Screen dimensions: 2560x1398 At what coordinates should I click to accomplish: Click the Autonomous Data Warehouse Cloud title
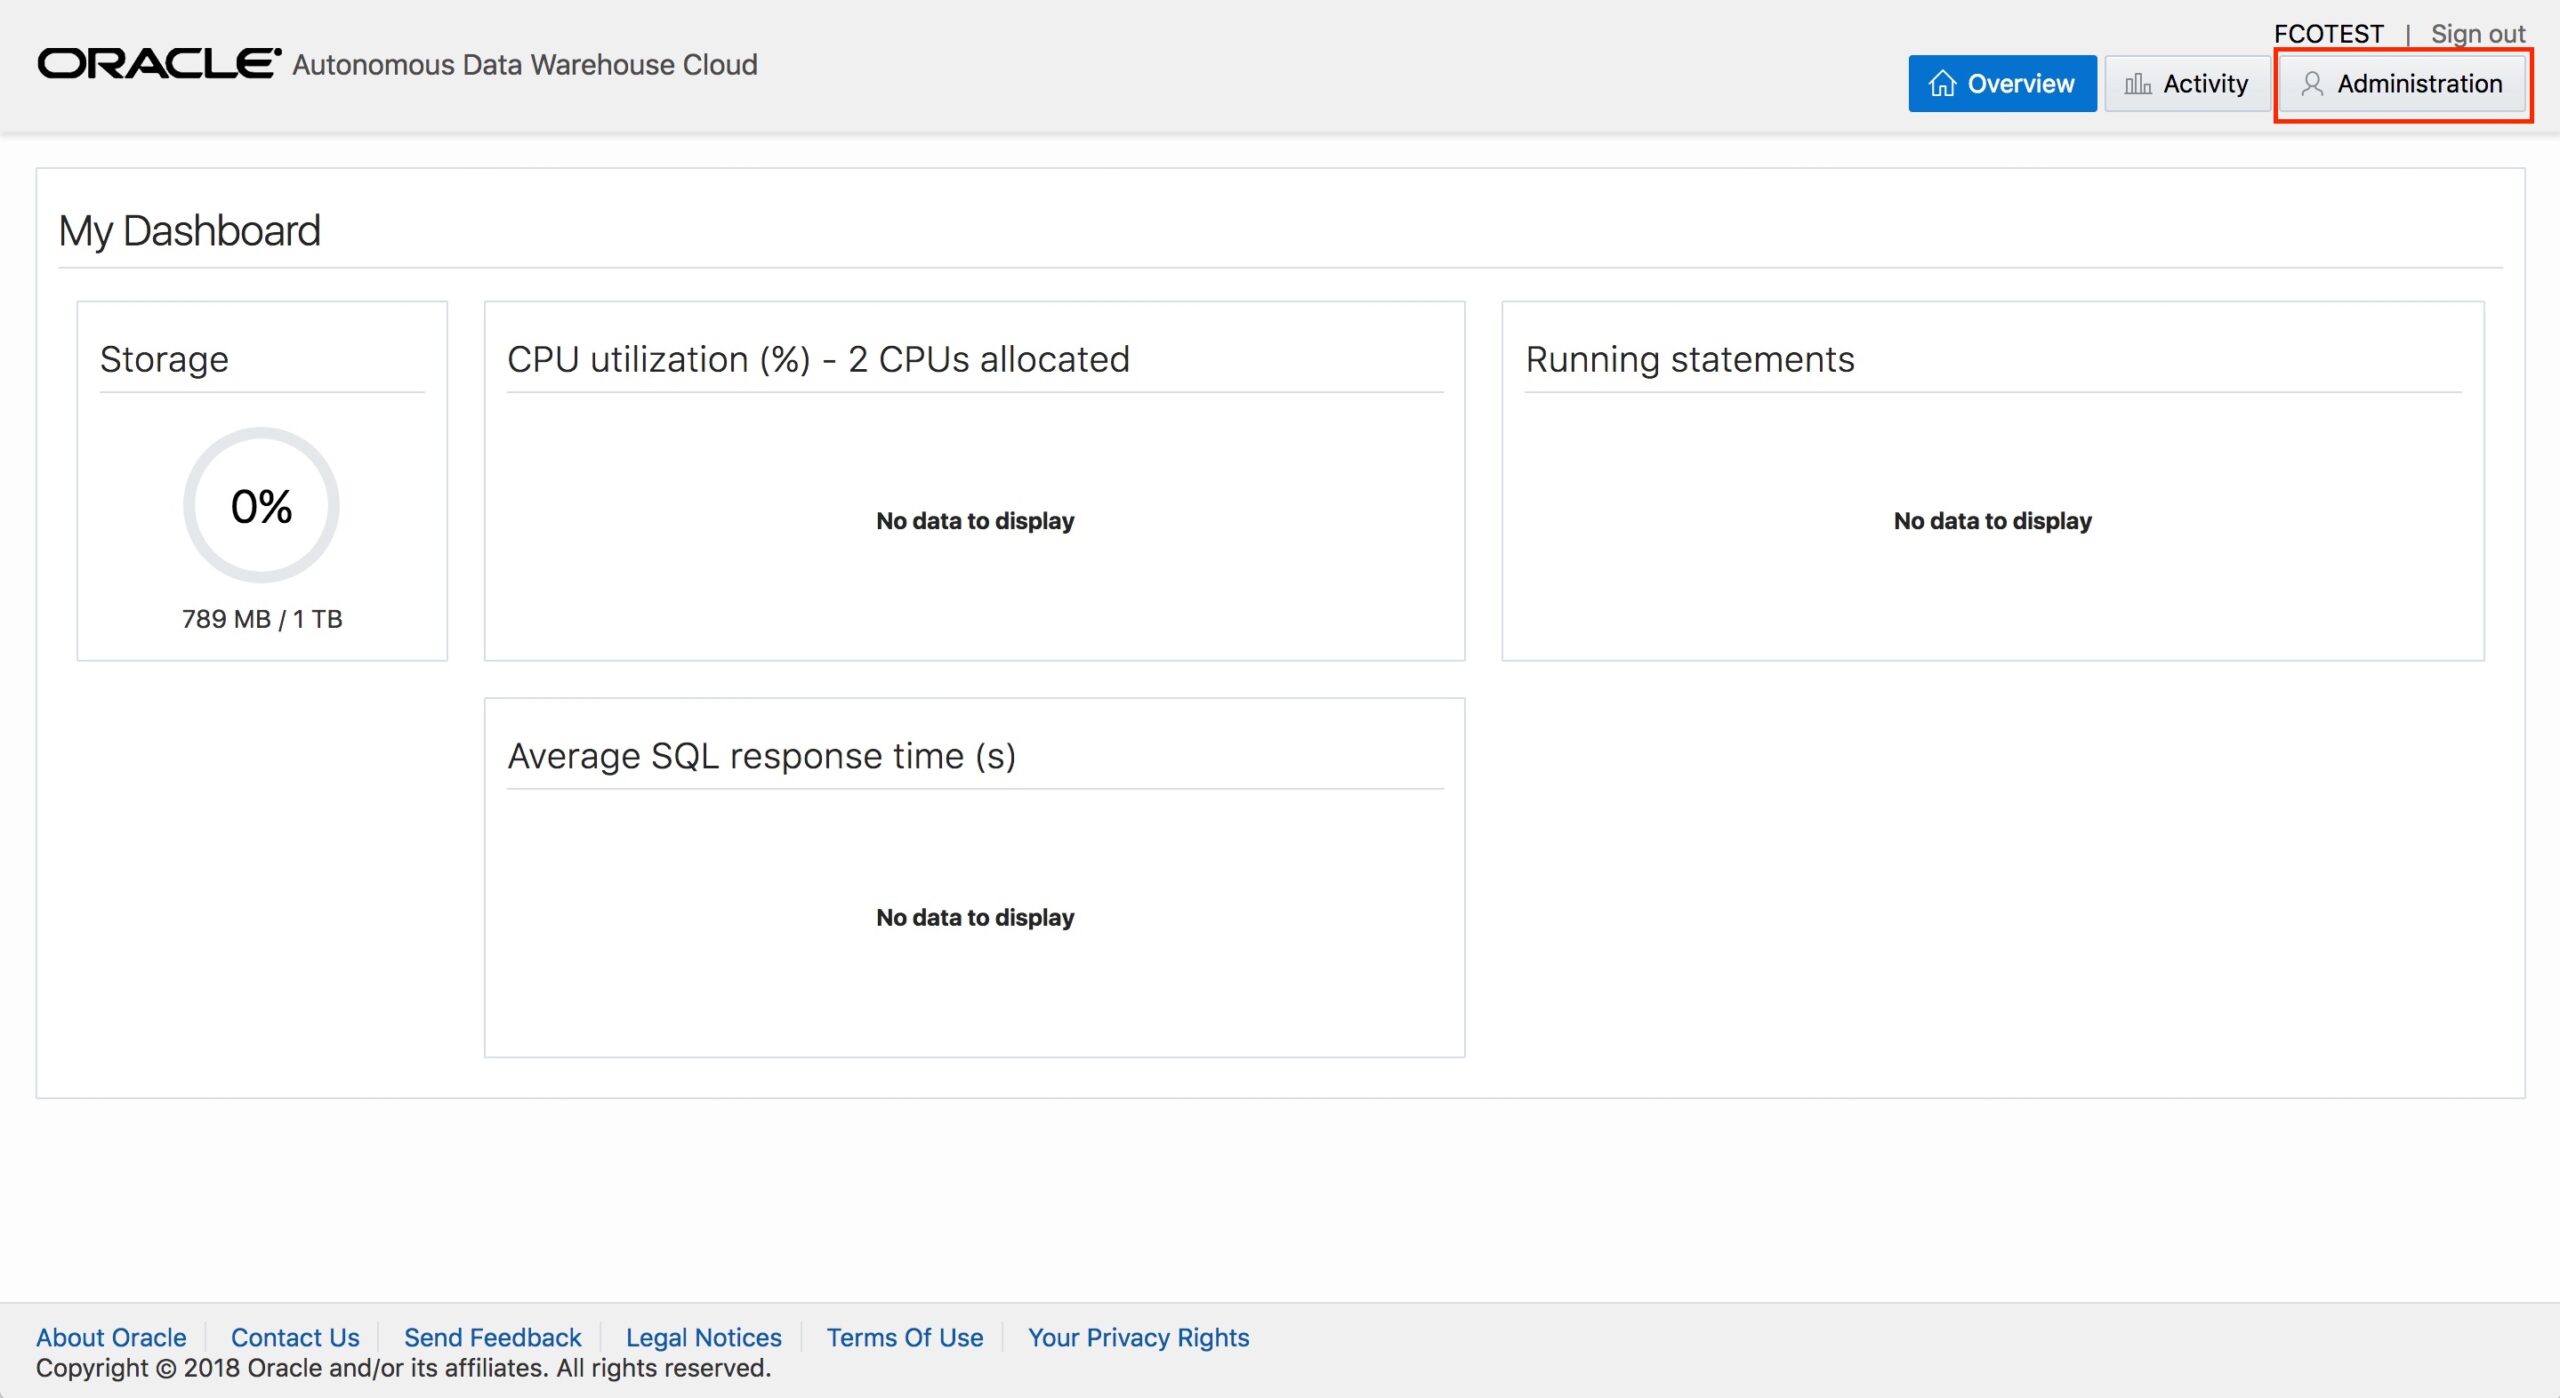click(525, 65)
